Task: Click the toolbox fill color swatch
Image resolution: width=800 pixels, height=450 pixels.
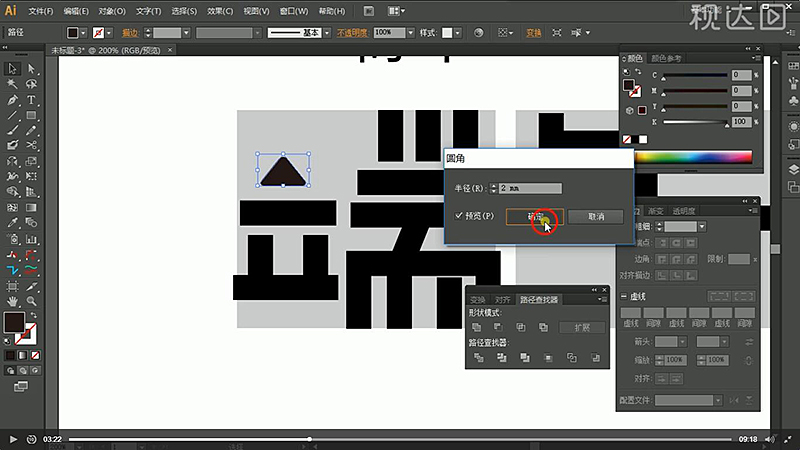Action: coord(14,322)
